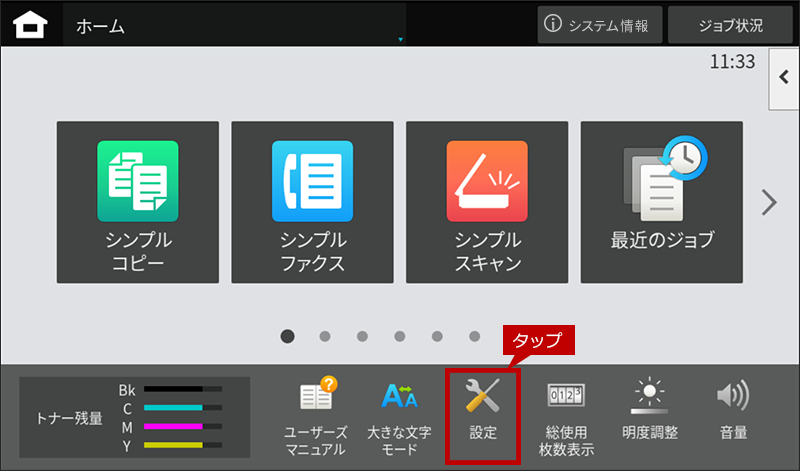
Task: Open the ユーザーズマニュアル user manual icon
Action: (314, 416)
